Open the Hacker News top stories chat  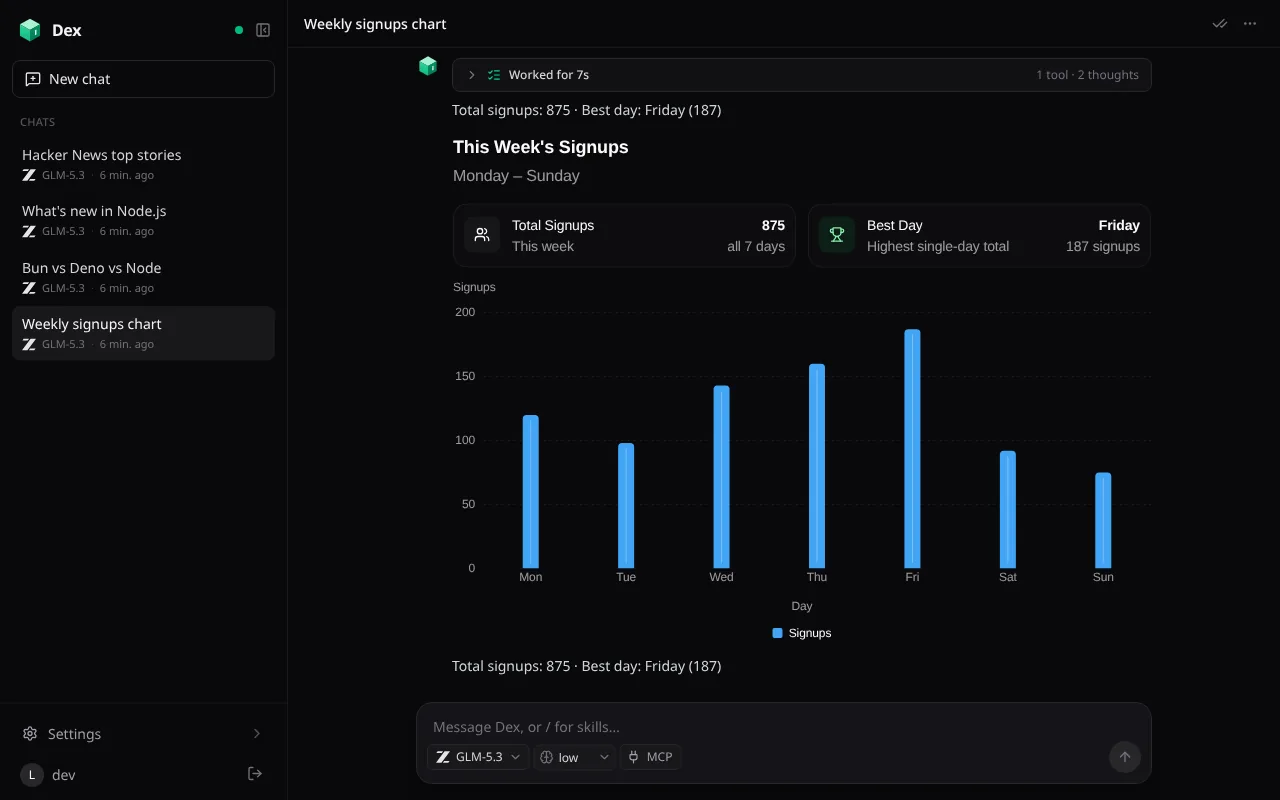click(143, 164)
